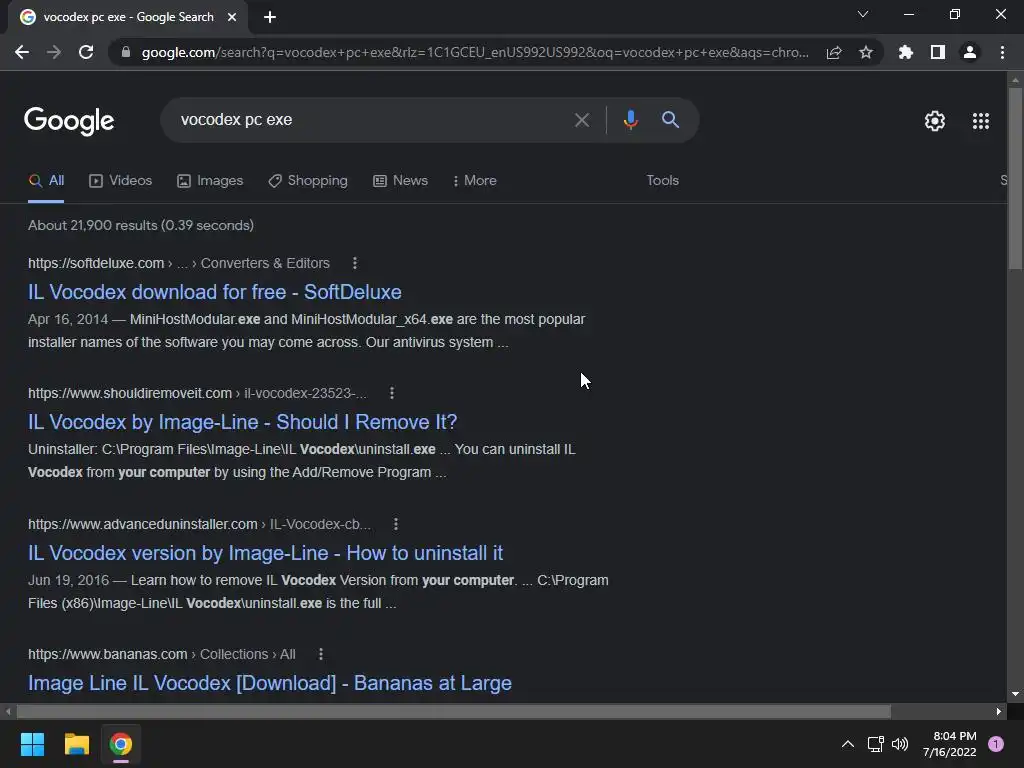The height and width of the screenshot is (768, 1024).
Task: Open the clock showing 8:04 PM
Action: tap(950, 744)
